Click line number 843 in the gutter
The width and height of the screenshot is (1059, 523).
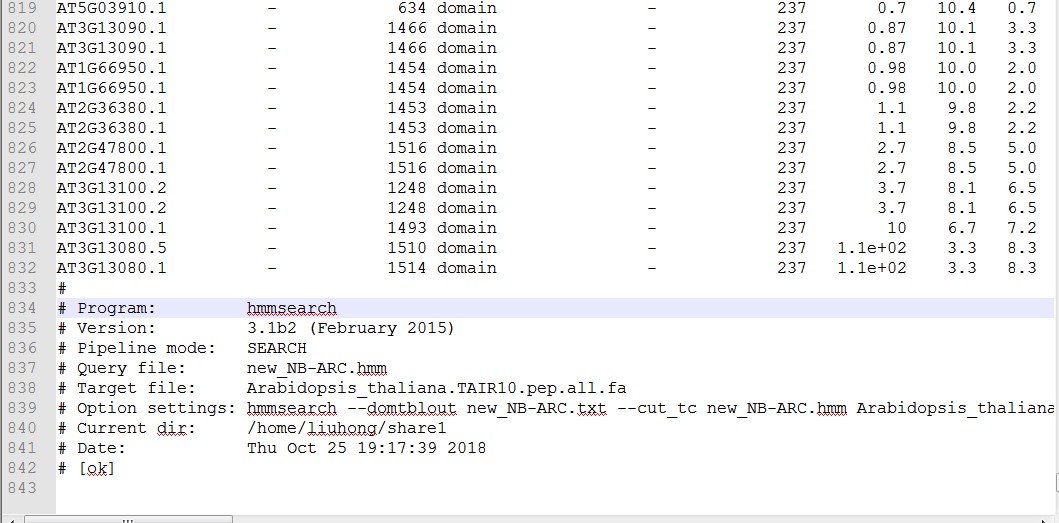21,488
